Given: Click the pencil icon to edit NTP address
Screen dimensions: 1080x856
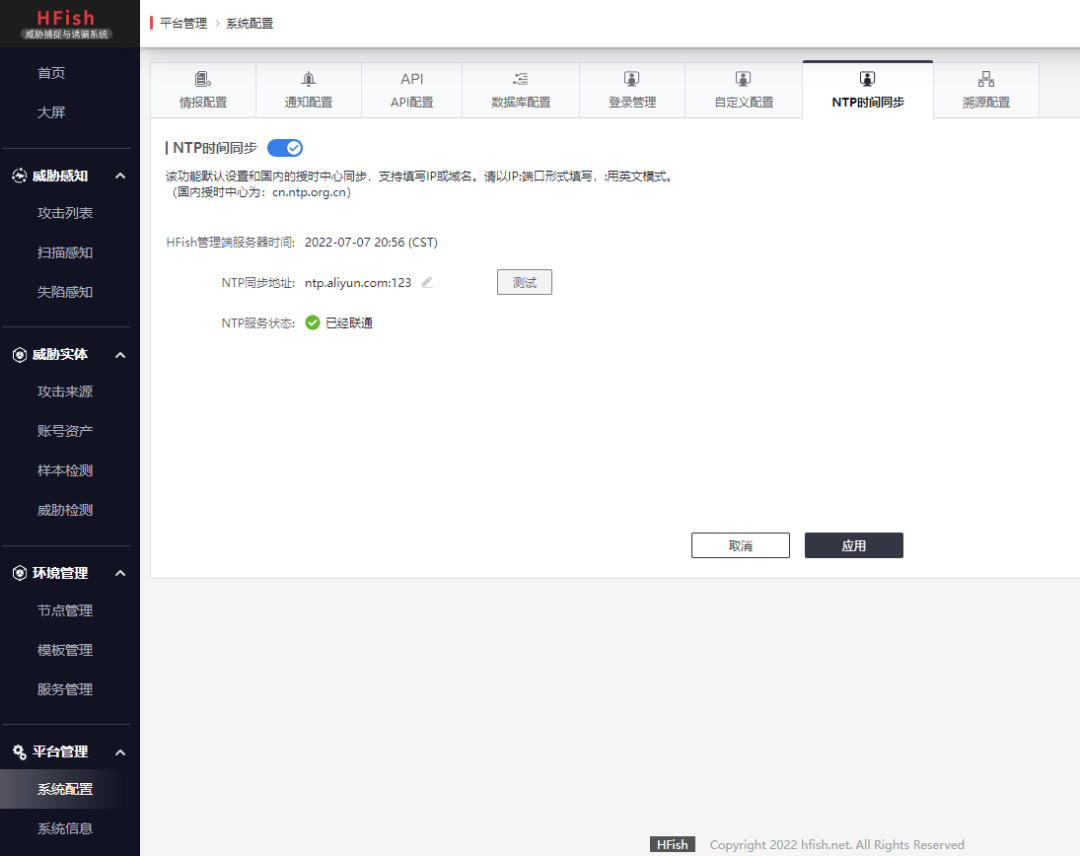Looking at the screenshot, I should pyautogui.click(x=426, y=282).
